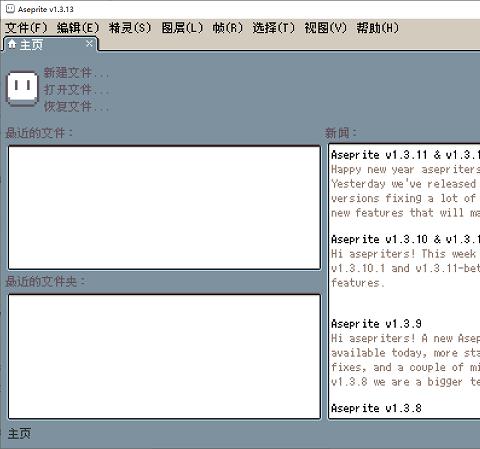Click the 打开文件... link
The image size is (480, 449).
(x=76, y=89)
